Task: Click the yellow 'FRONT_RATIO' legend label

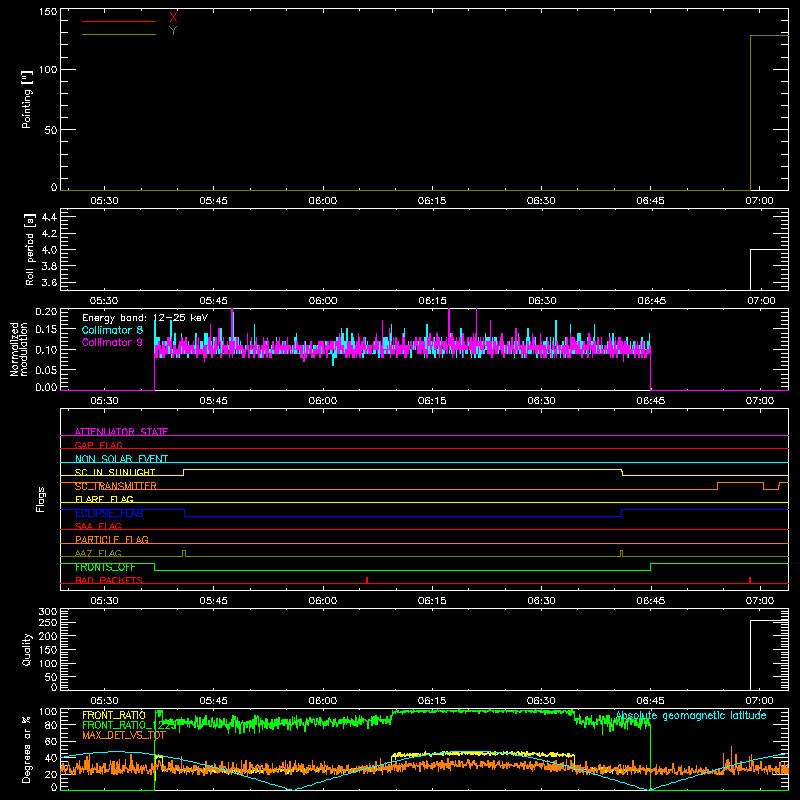Action: pos(114,715)
